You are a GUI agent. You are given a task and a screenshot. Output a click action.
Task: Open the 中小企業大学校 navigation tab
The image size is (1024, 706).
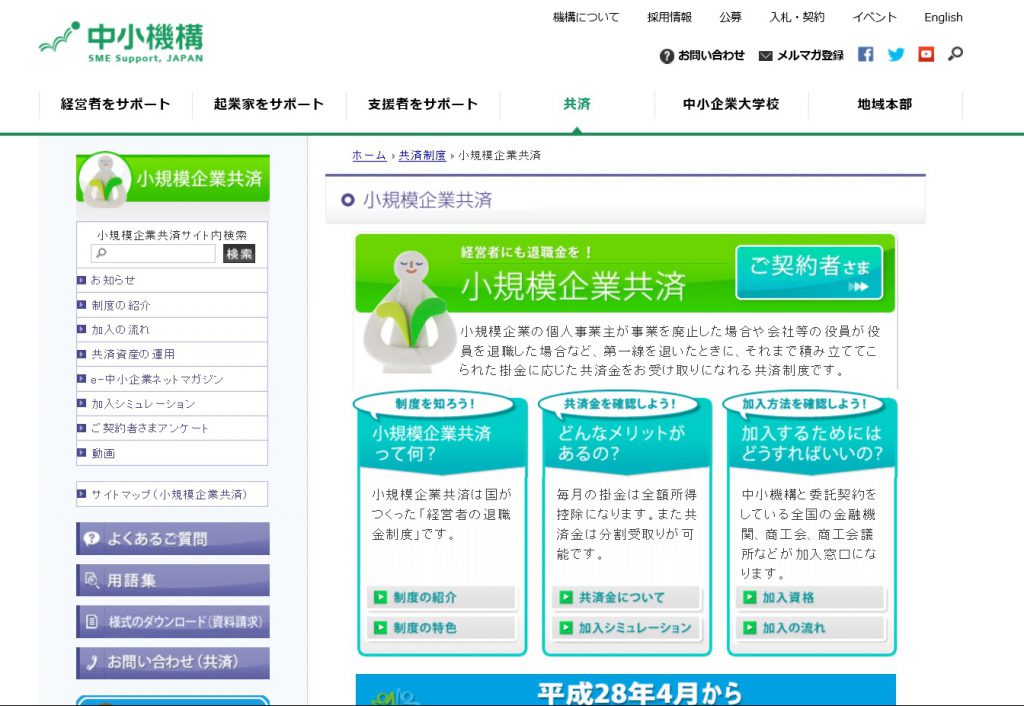point(731,104)
